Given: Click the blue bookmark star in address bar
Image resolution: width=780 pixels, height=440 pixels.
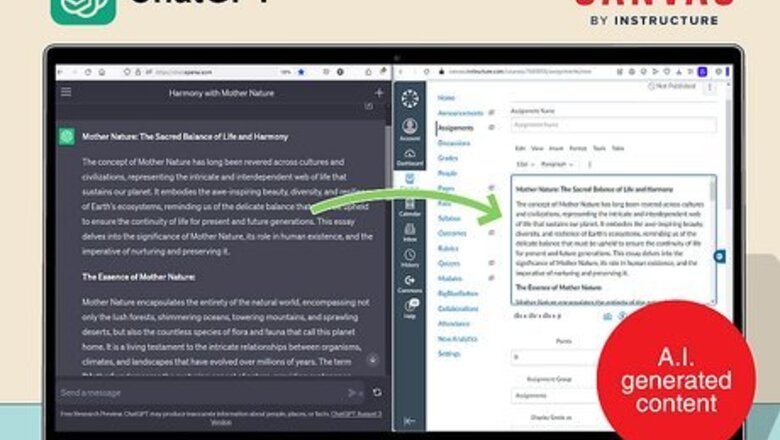Looking at the screenshot, I should [301, 72].
